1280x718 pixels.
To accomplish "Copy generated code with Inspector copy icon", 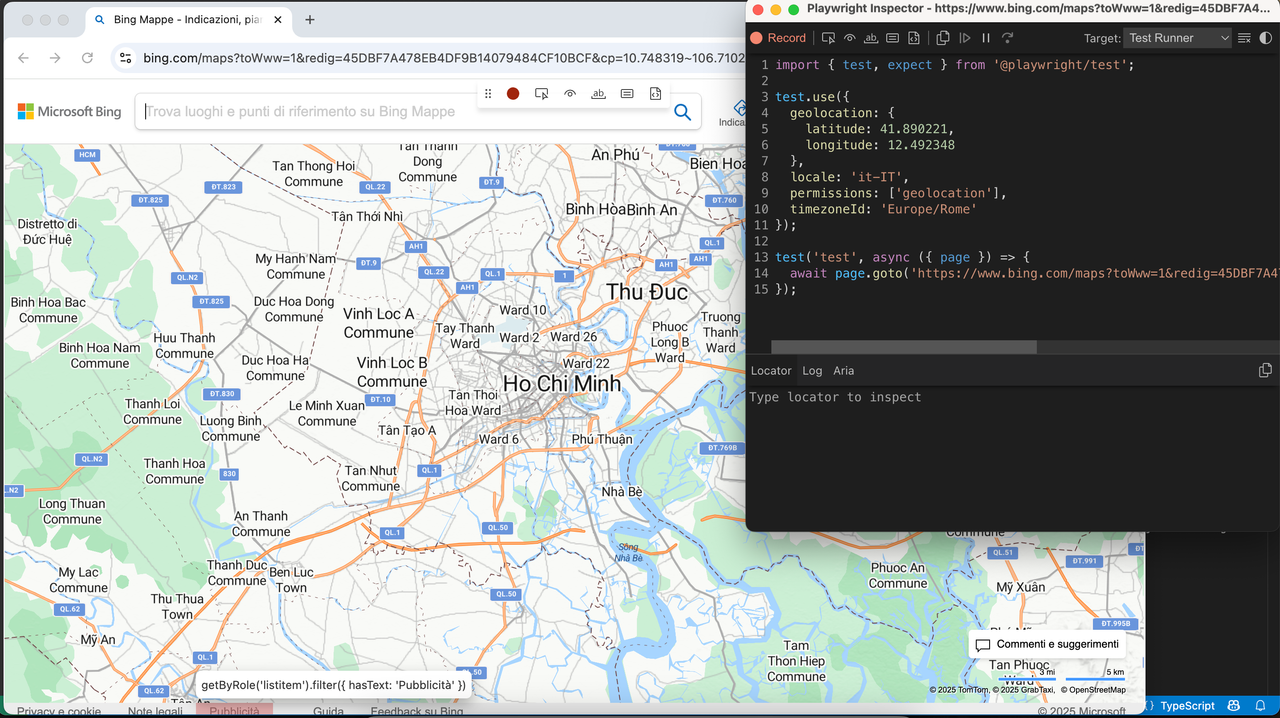I will coord(943,38).
